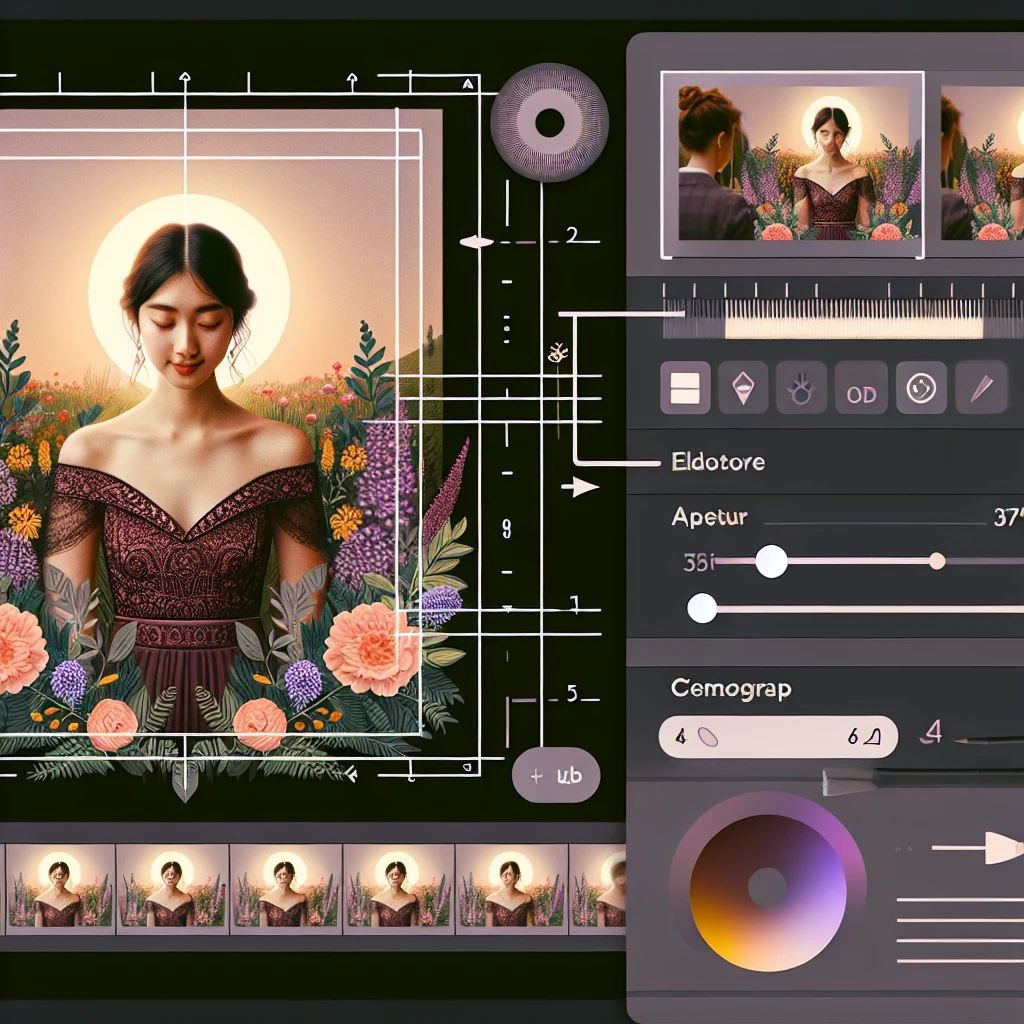Select the first filmstrip frame thumbnail
This screenshot has height=1024, width=1024.
point(58,887)
